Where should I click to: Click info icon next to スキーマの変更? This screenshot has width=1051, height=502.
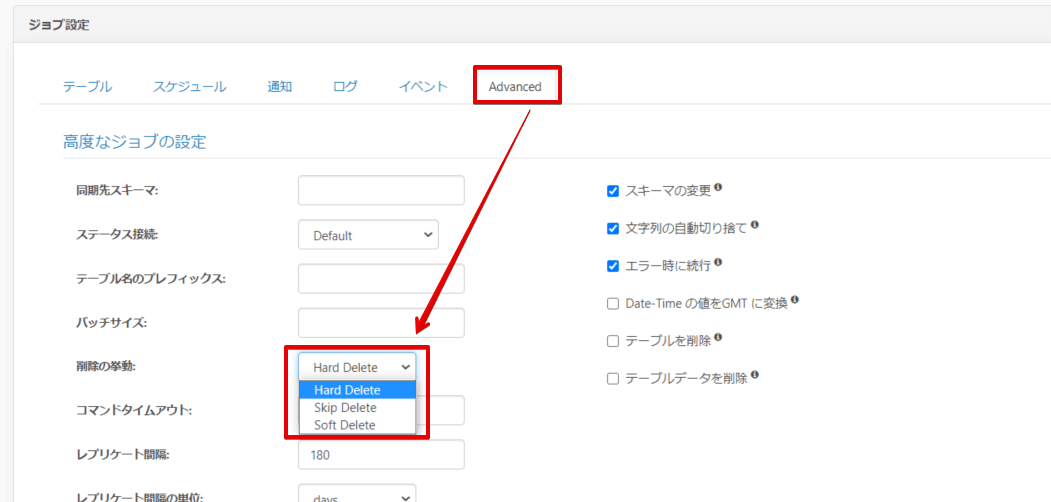[718, 187]
